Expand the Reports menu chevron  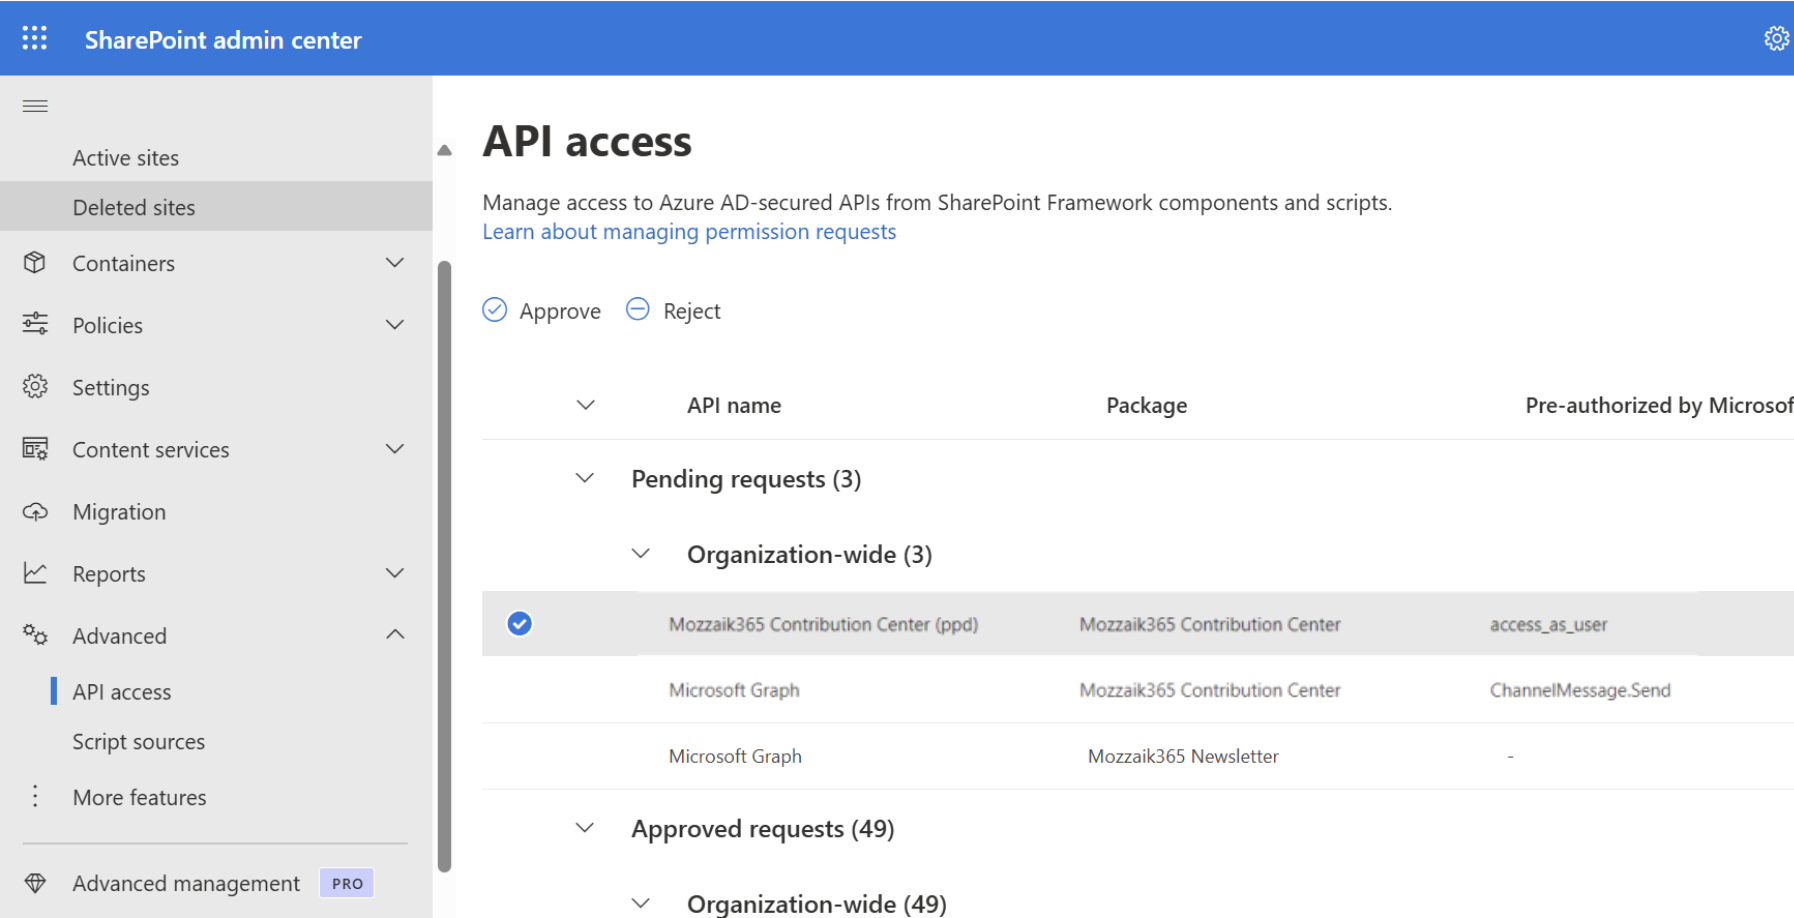point(395,573)
